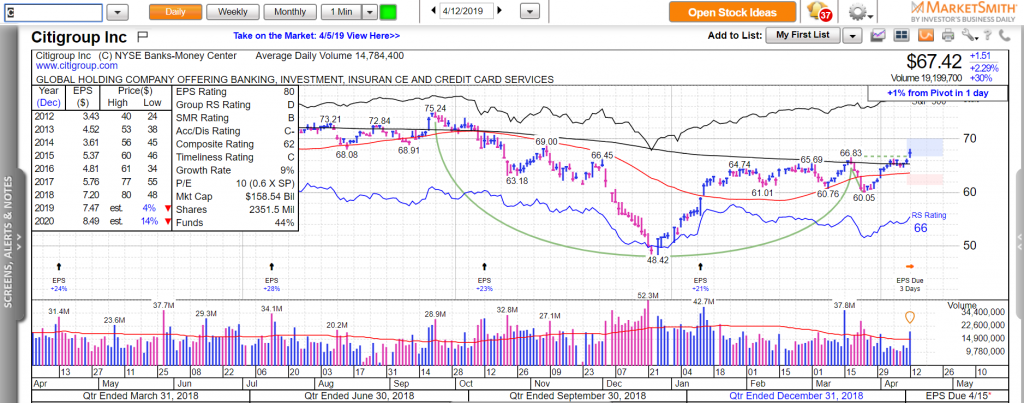
Task: Toggle the green status indicator button
Action: (x=387, y=12)
